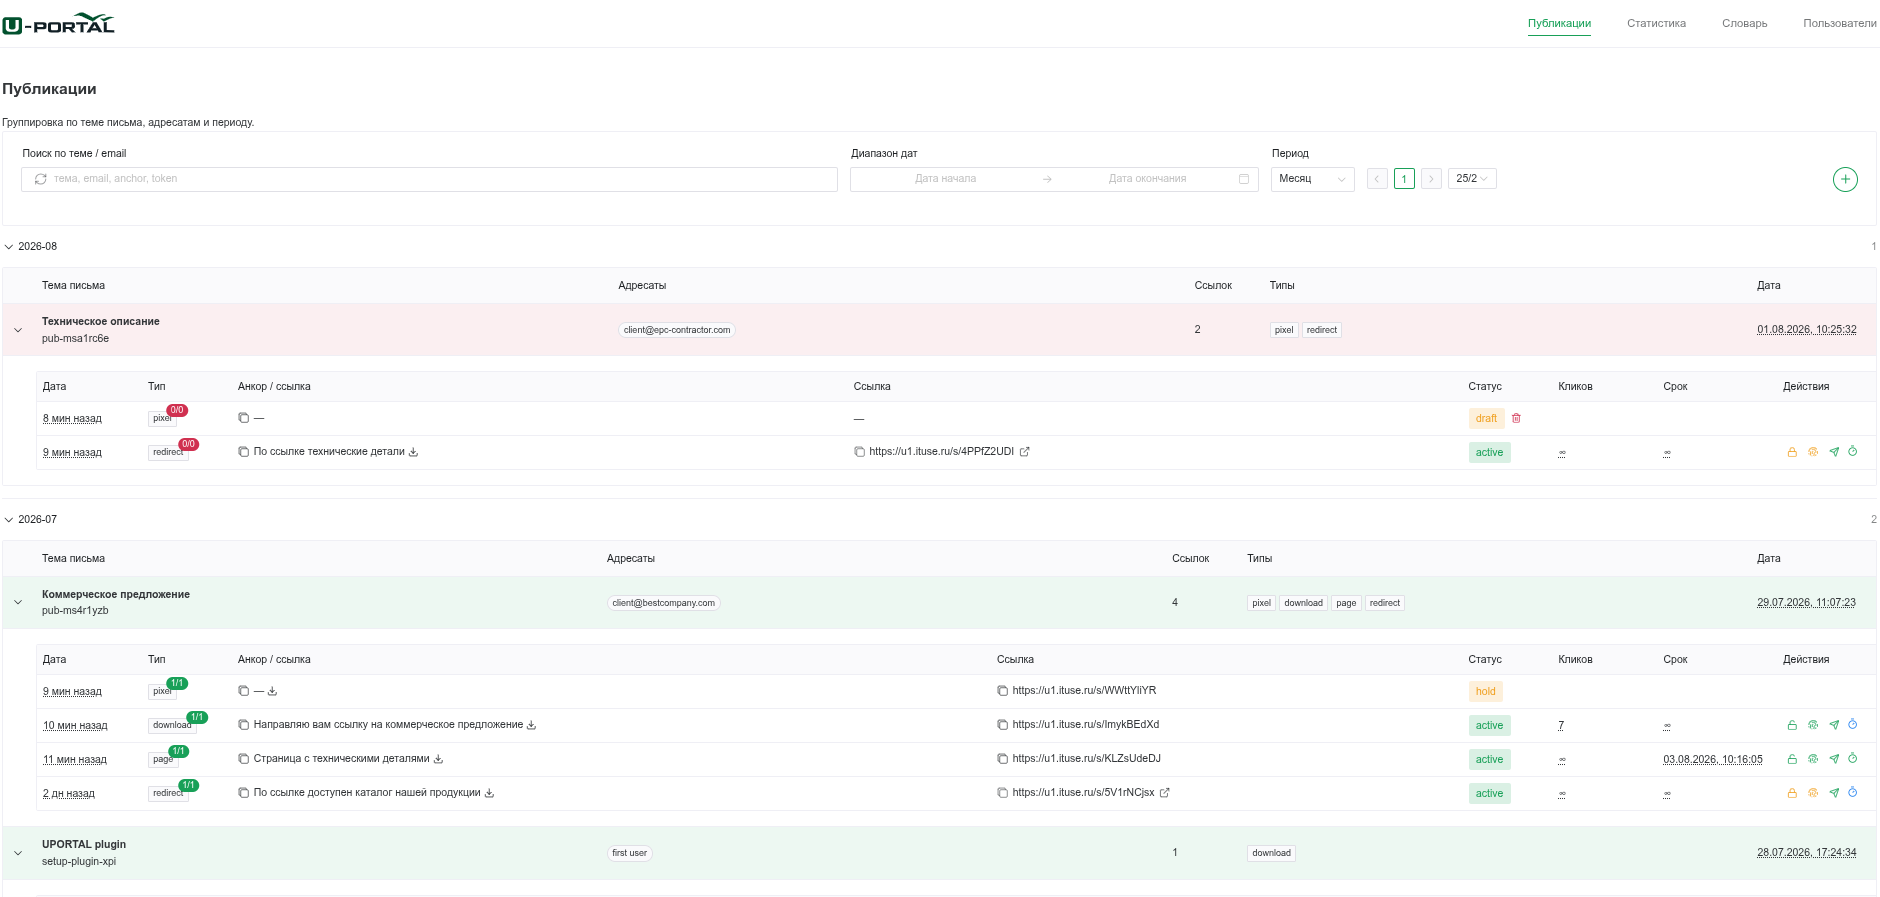The image size is (1880, 897).
Task: Open the U-PORTAL logo link
Action: (58, 23)
